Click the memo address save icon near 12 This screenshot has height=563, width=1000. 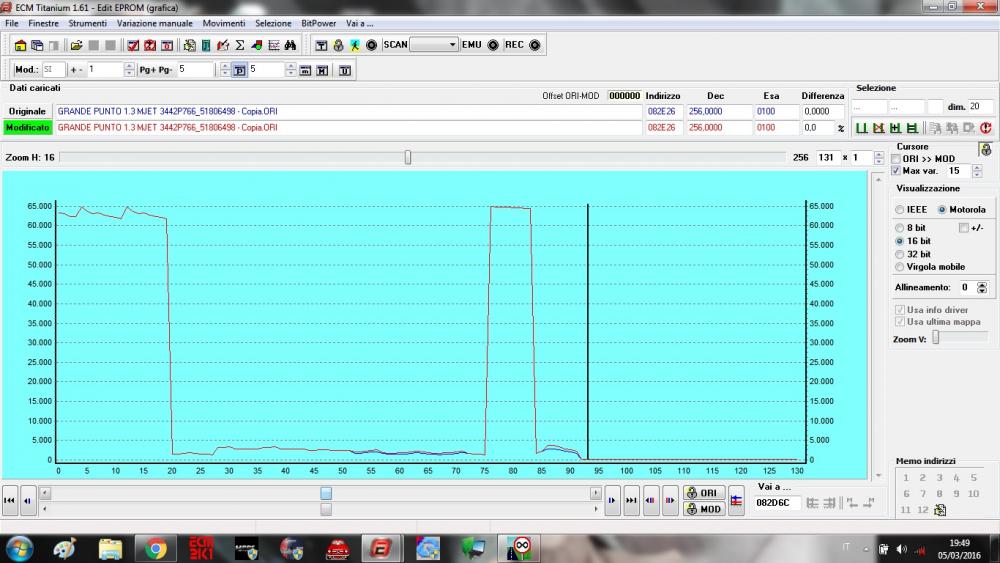(940, 509)
